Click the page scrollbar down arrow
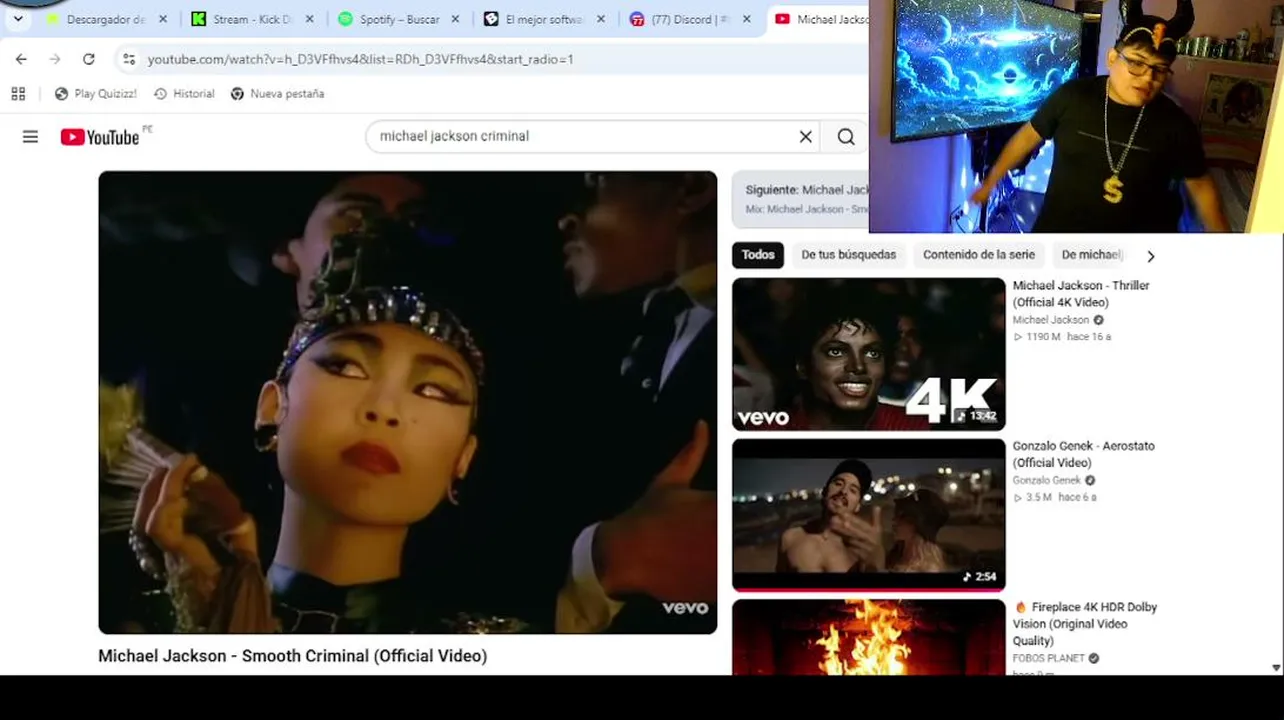The width and height of the screenshot is (1284, 720). [x=1276, y=668]
